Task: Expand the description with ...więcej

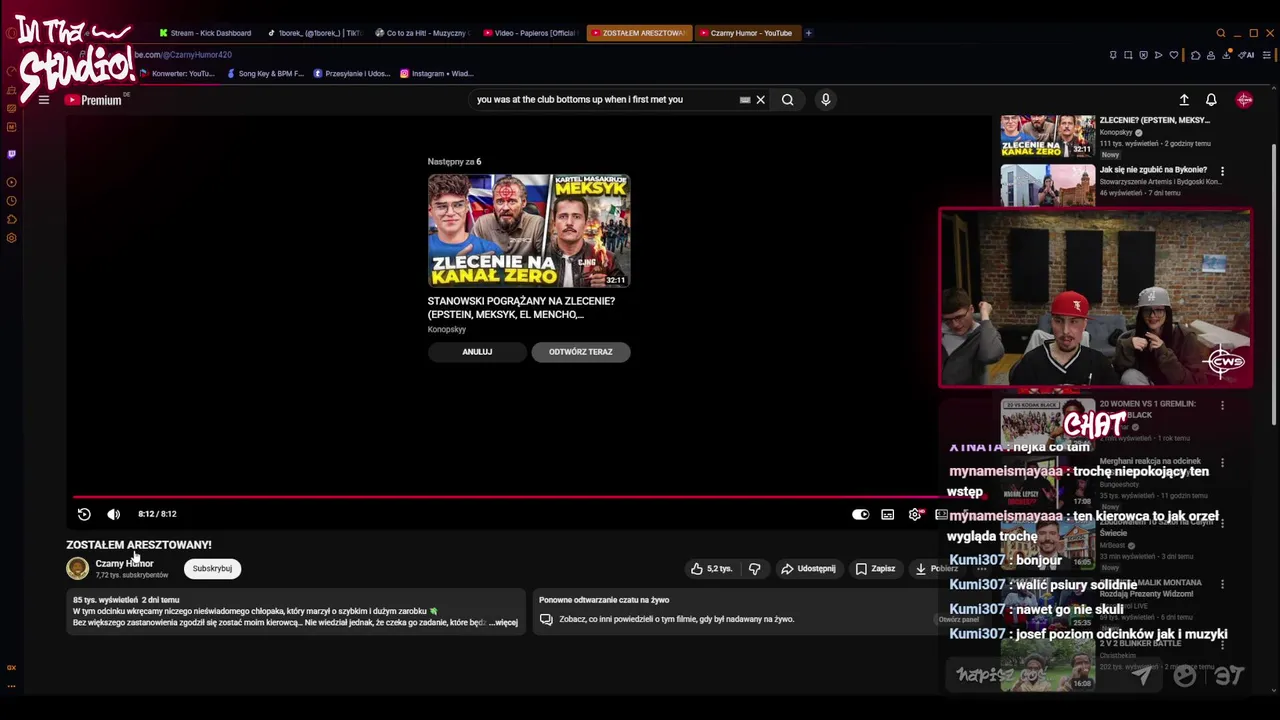Action: (x=503, y=623)
